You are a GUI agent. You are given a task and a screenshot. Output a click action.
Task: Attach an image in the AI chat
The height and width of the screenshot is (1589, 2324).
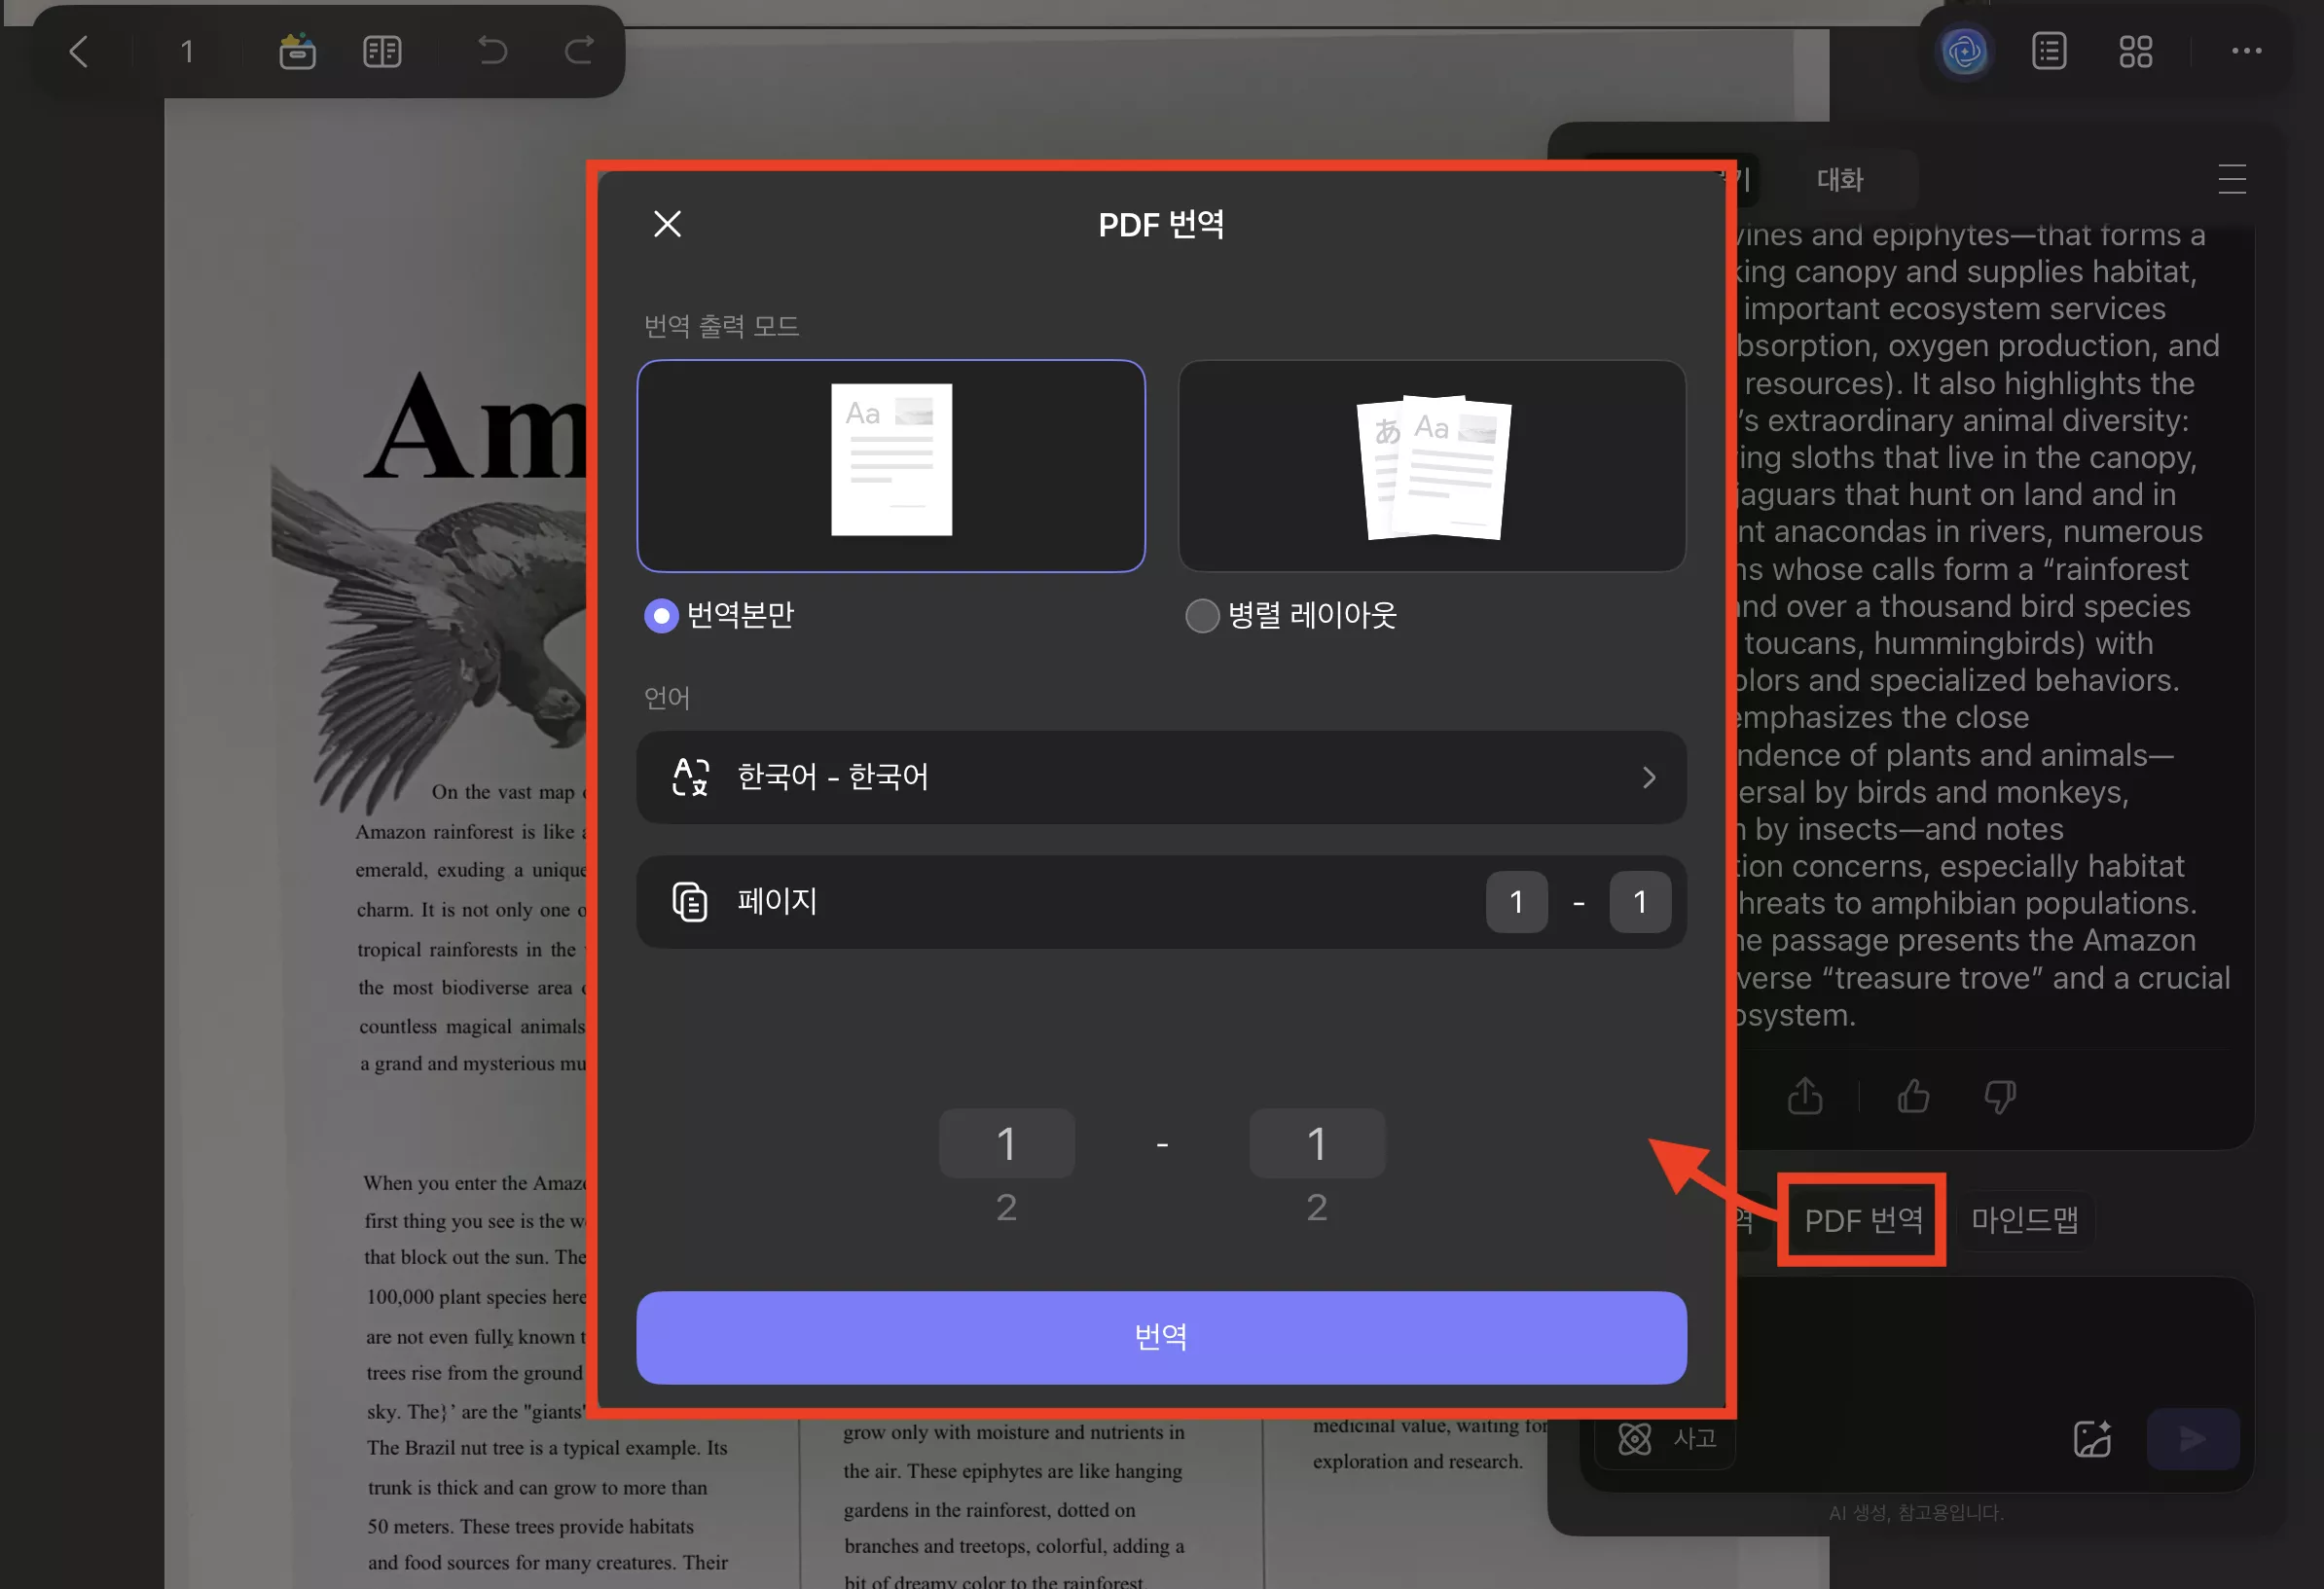click(x=2092, y=1439)
